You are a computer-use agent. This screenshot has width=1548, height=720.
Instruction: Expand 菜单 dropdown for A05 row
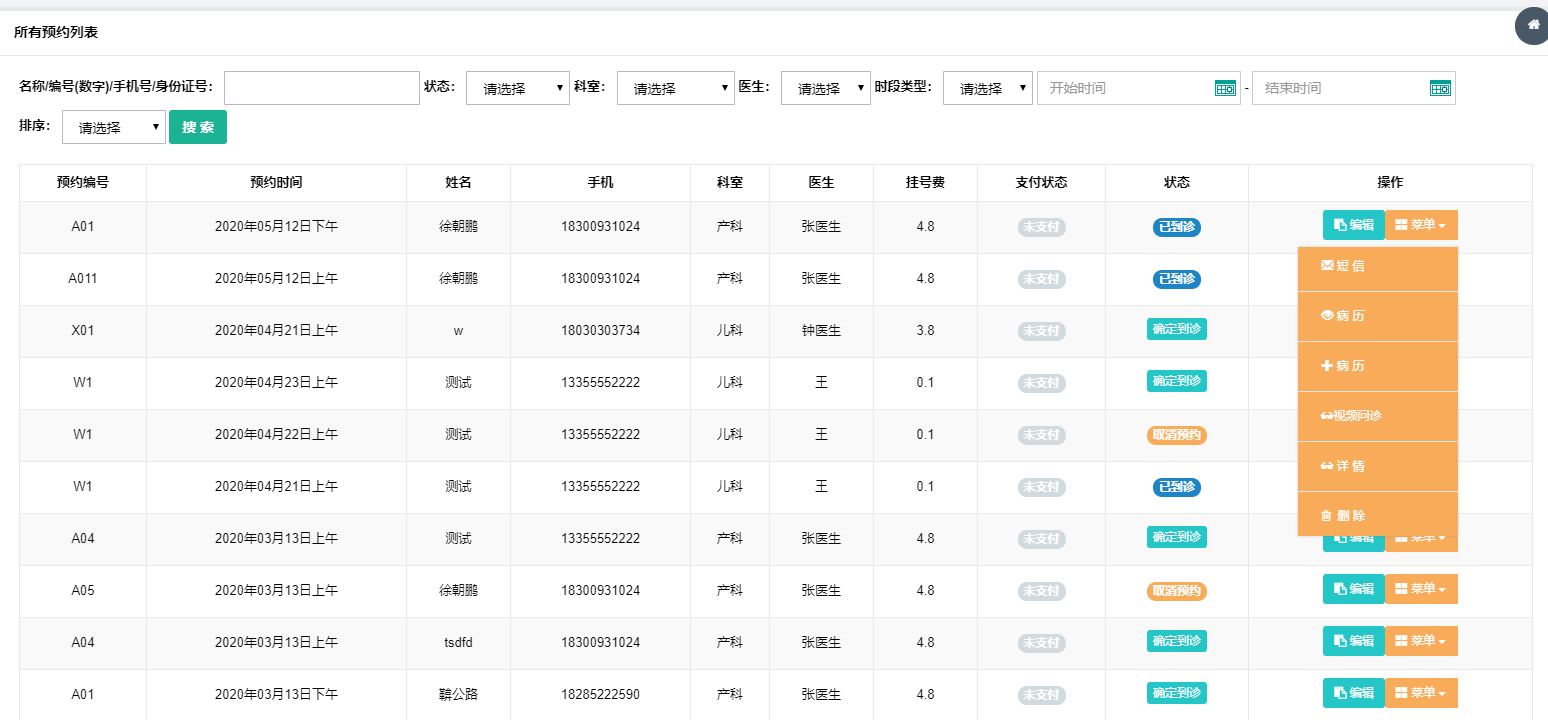click(x=1421, y=589)
